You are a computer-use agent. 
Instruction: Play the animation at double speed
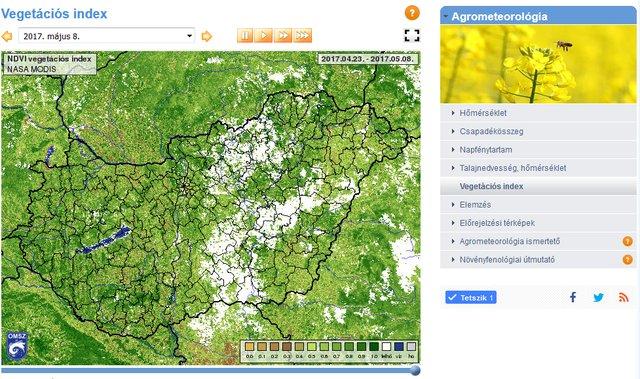(x=283, y=35)
